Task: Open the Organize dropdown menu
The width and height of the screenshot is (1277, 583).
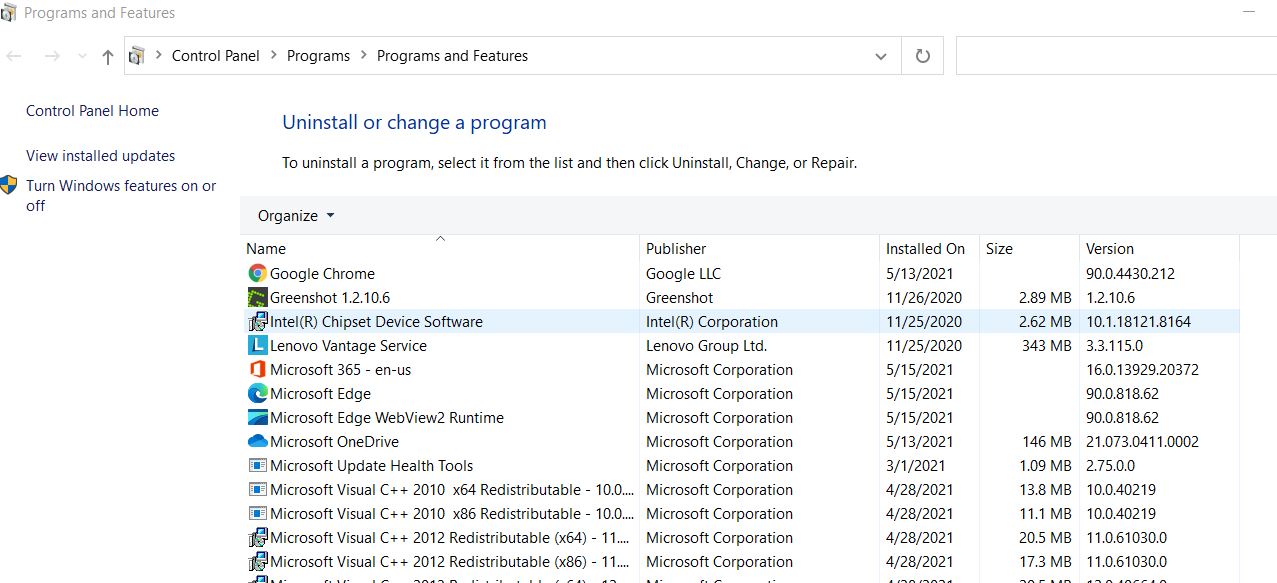Action: pos(296,215)
